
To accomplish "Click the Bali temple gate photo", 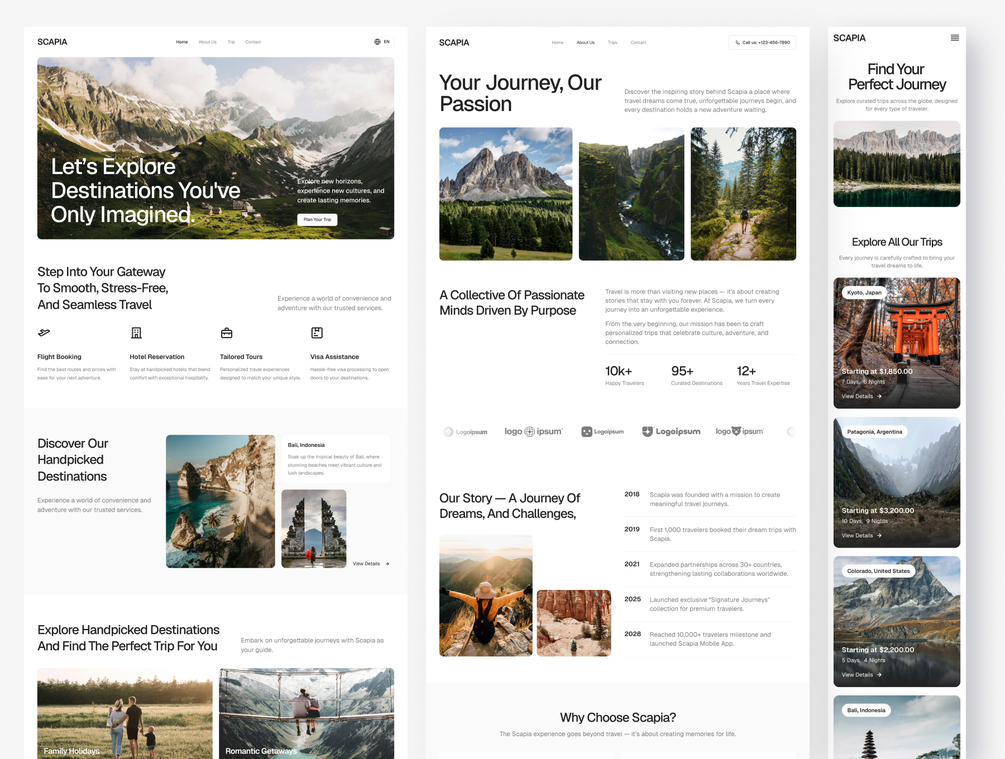I will [x=313, y=529].
